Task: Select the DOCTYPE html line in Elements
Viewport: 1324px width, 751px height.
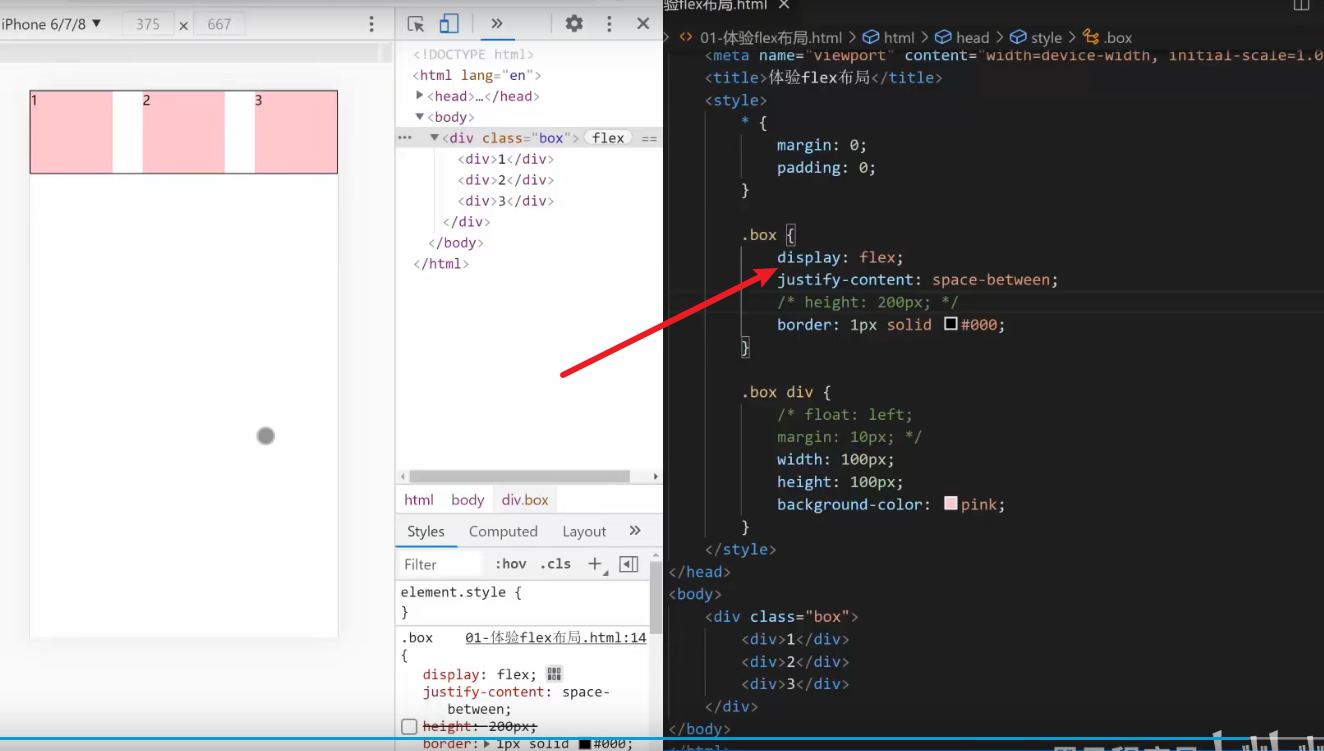Action: click(474, 54)
